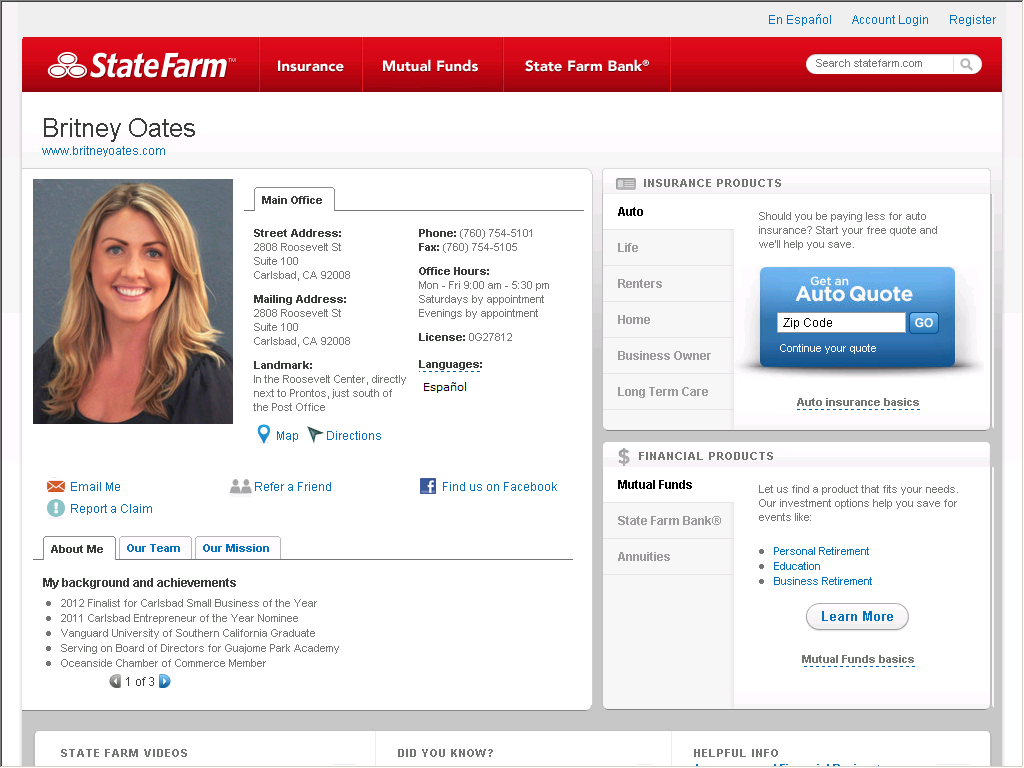Click the Languages label link
The image size is (1024, 768).
point(450,364)
